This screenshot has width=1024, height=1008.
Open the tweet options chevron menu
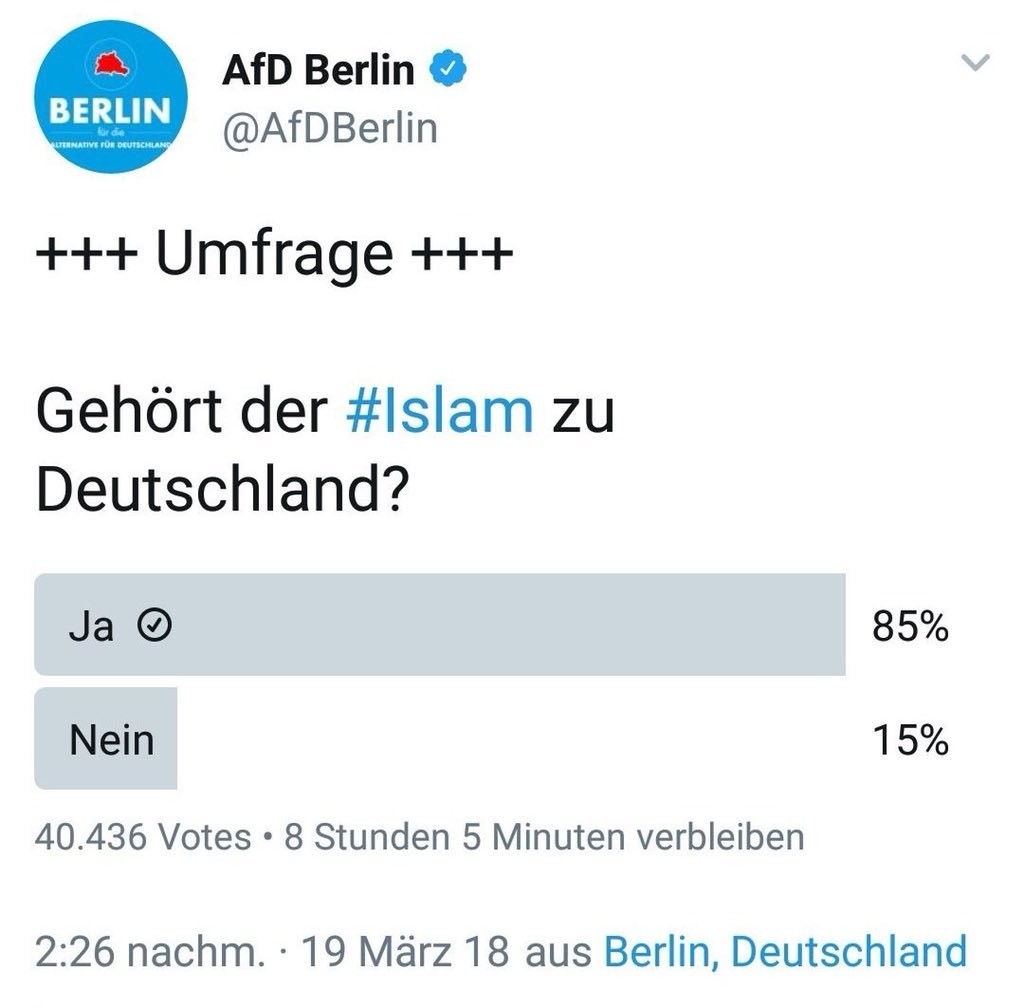pyautogui.click(x=974, y=64)
